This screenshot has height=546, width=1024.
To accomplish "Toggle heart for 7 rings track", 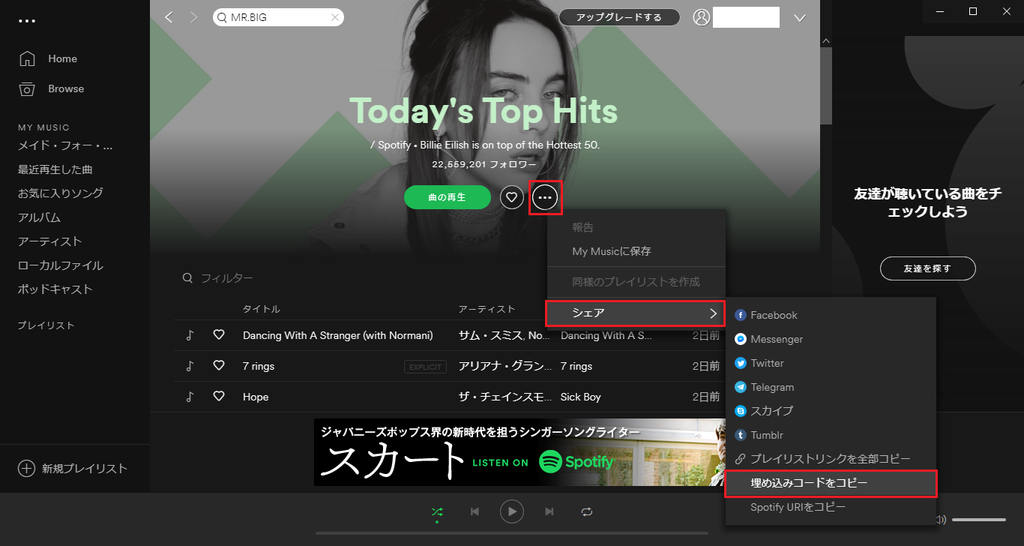I will (219, 366).
